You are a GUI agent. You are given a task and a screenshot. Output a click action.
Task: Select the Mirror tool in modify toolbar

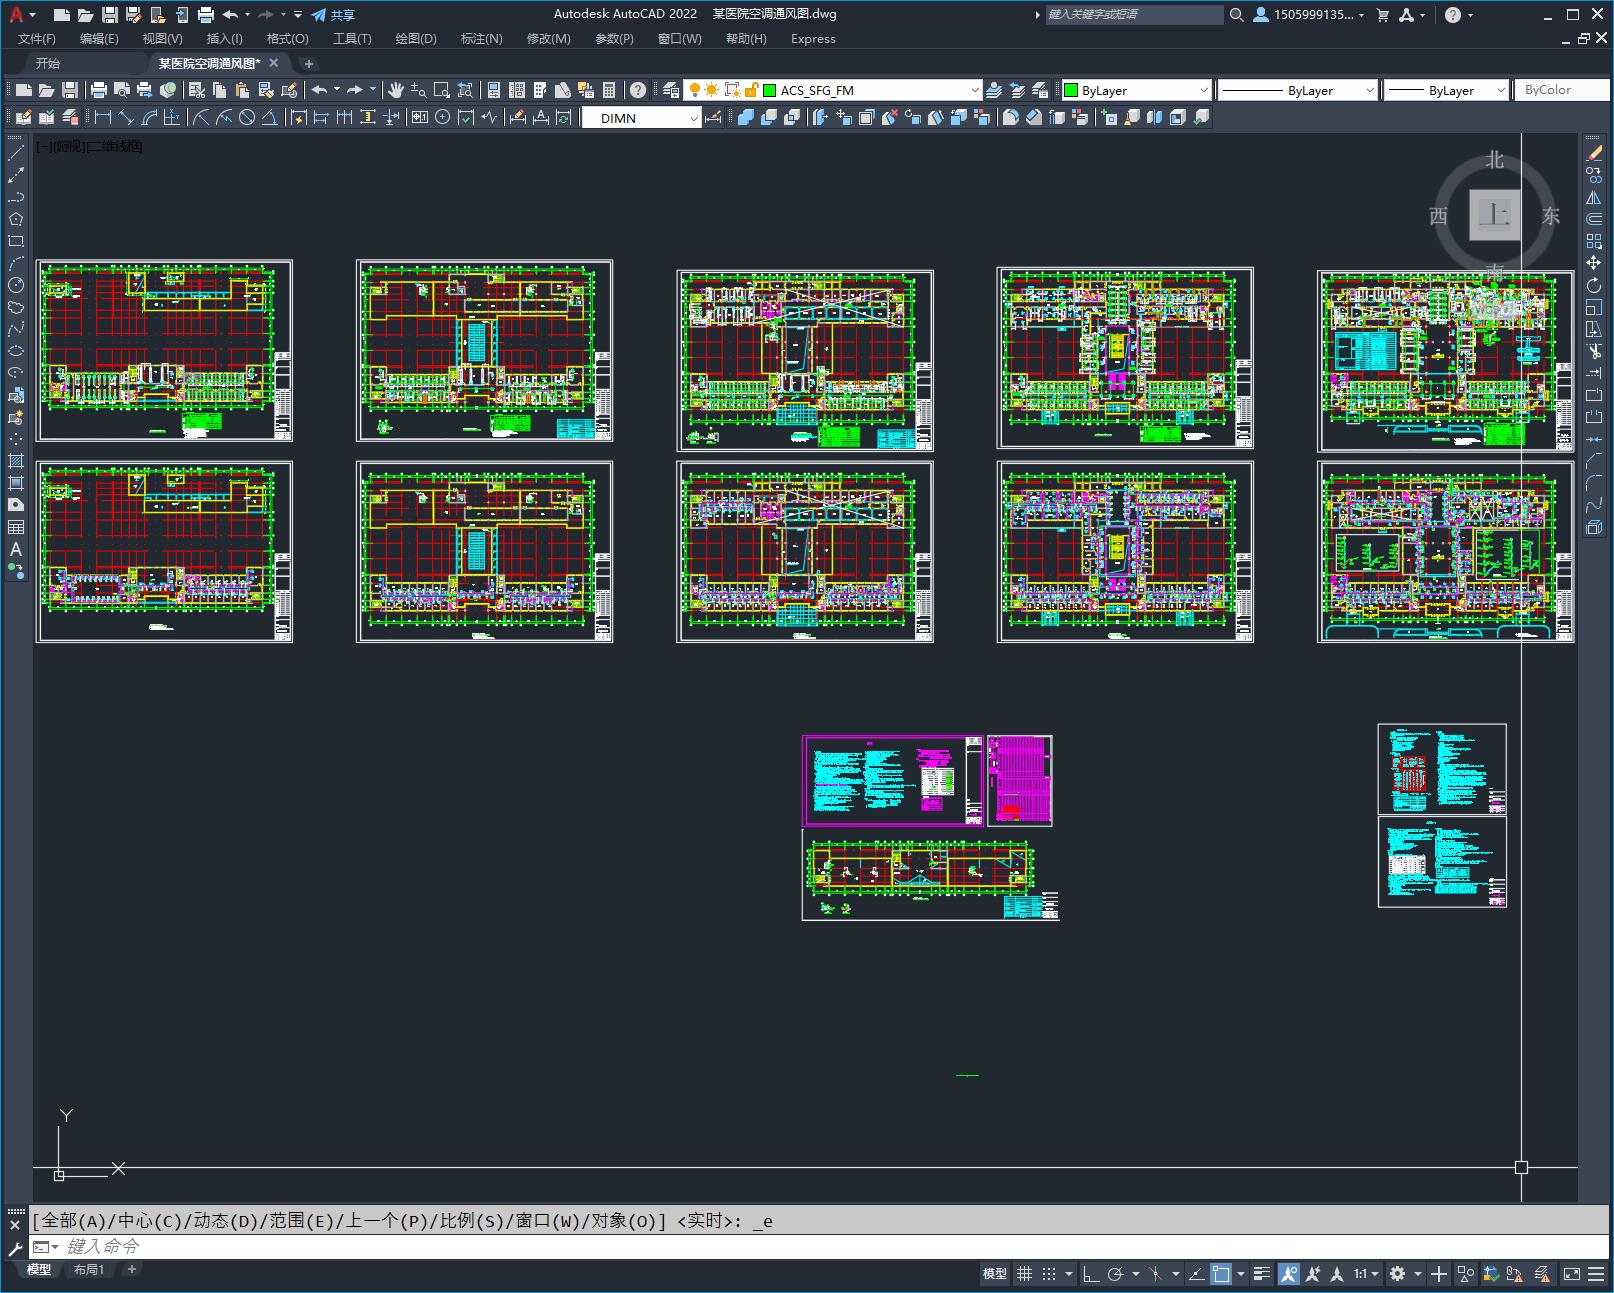[1594, 197]
